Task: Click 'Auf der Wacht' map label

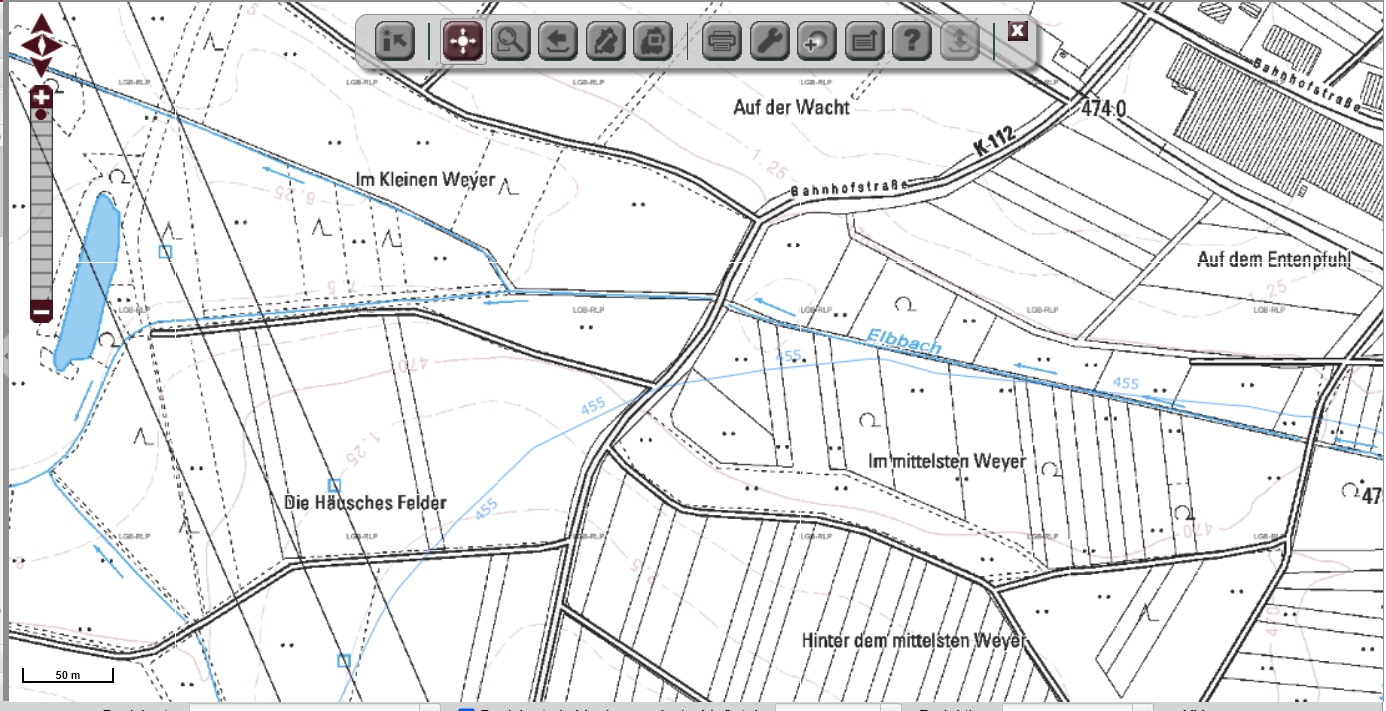Action: pos(791,106)
